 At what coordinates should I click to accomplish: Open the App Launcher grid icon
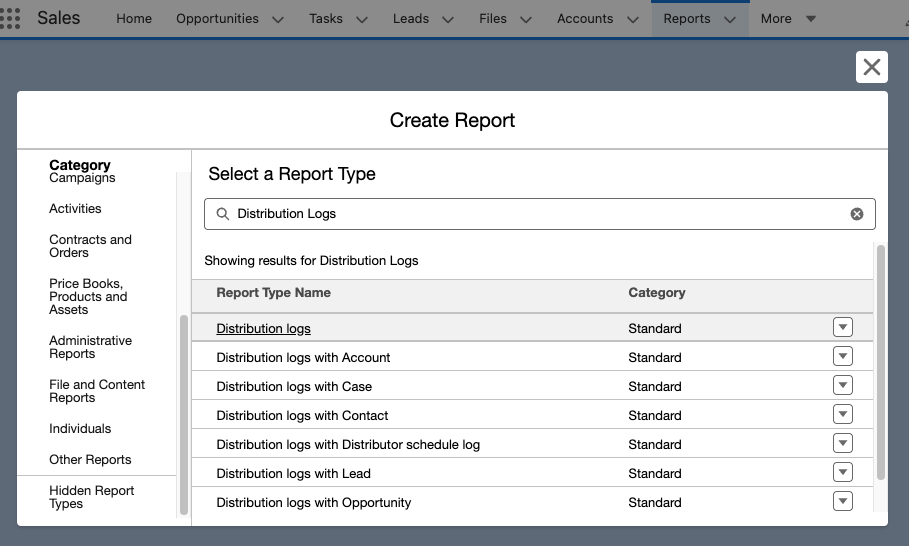11,18
